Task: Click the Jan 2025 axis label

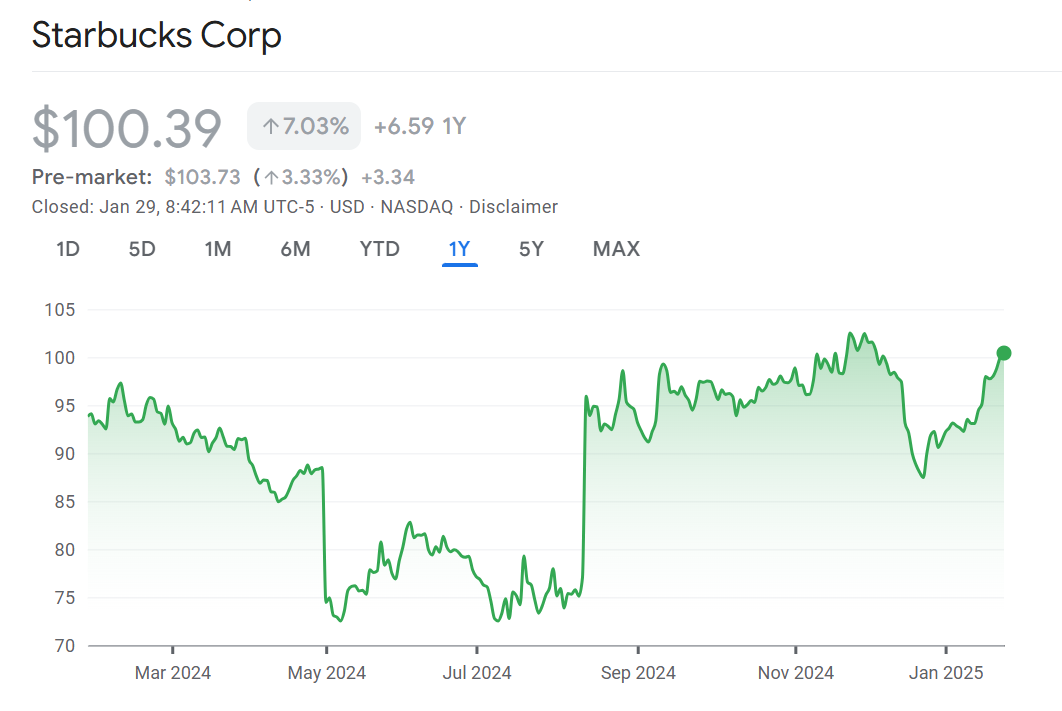Action: pos(946,673)
